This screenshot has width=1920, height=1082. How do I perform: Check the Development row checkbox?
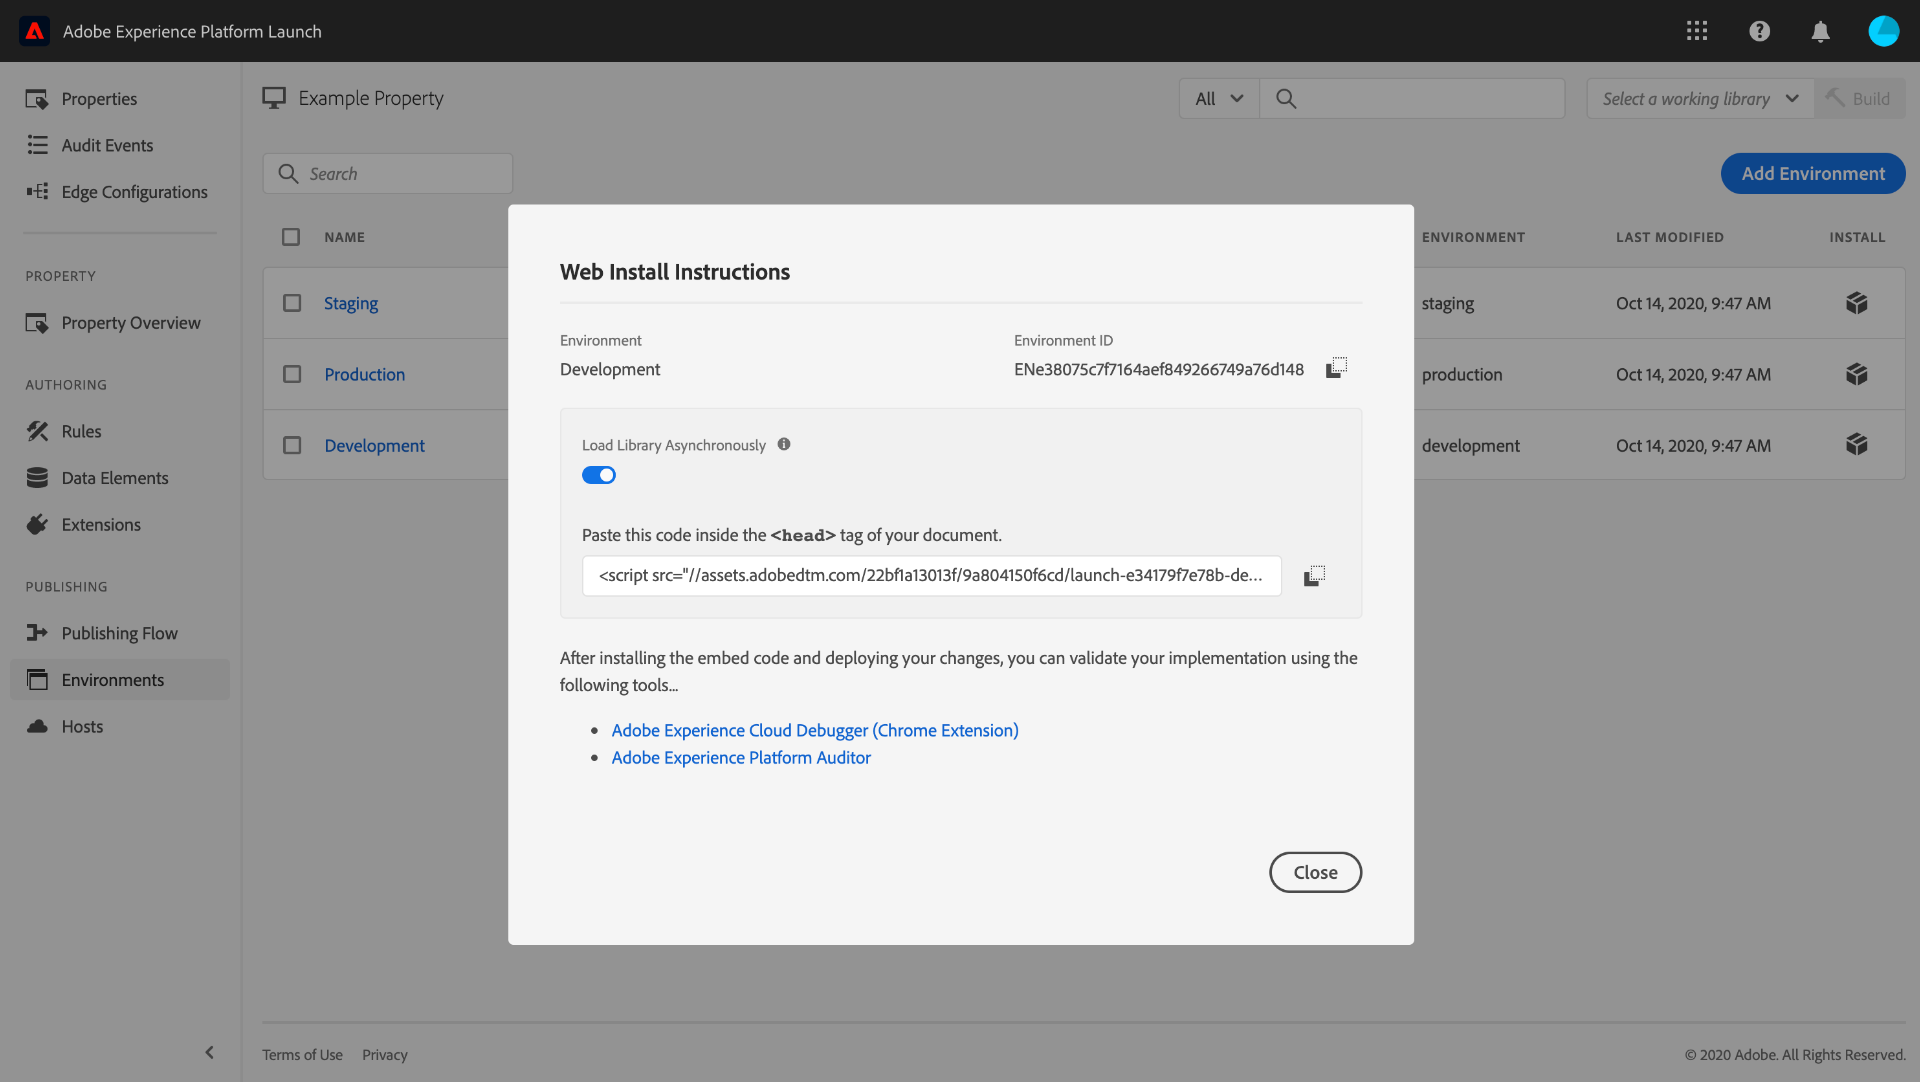(x=292, y=445)
